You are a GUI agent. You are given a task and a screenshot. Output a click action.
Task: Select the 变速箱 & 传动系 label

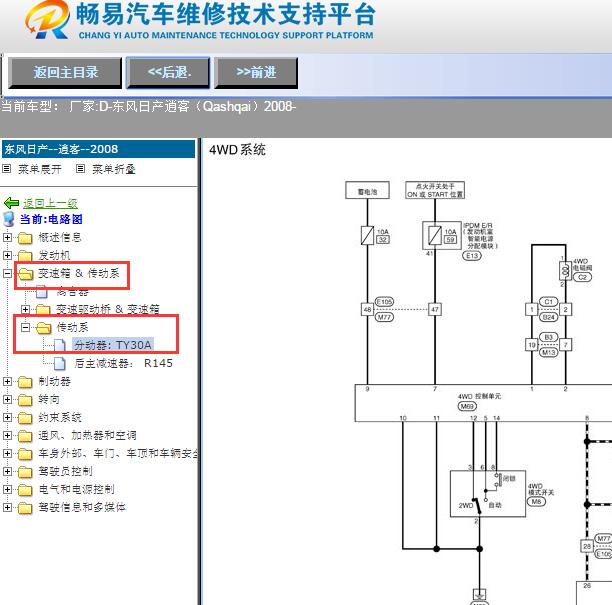click(79, 273)
